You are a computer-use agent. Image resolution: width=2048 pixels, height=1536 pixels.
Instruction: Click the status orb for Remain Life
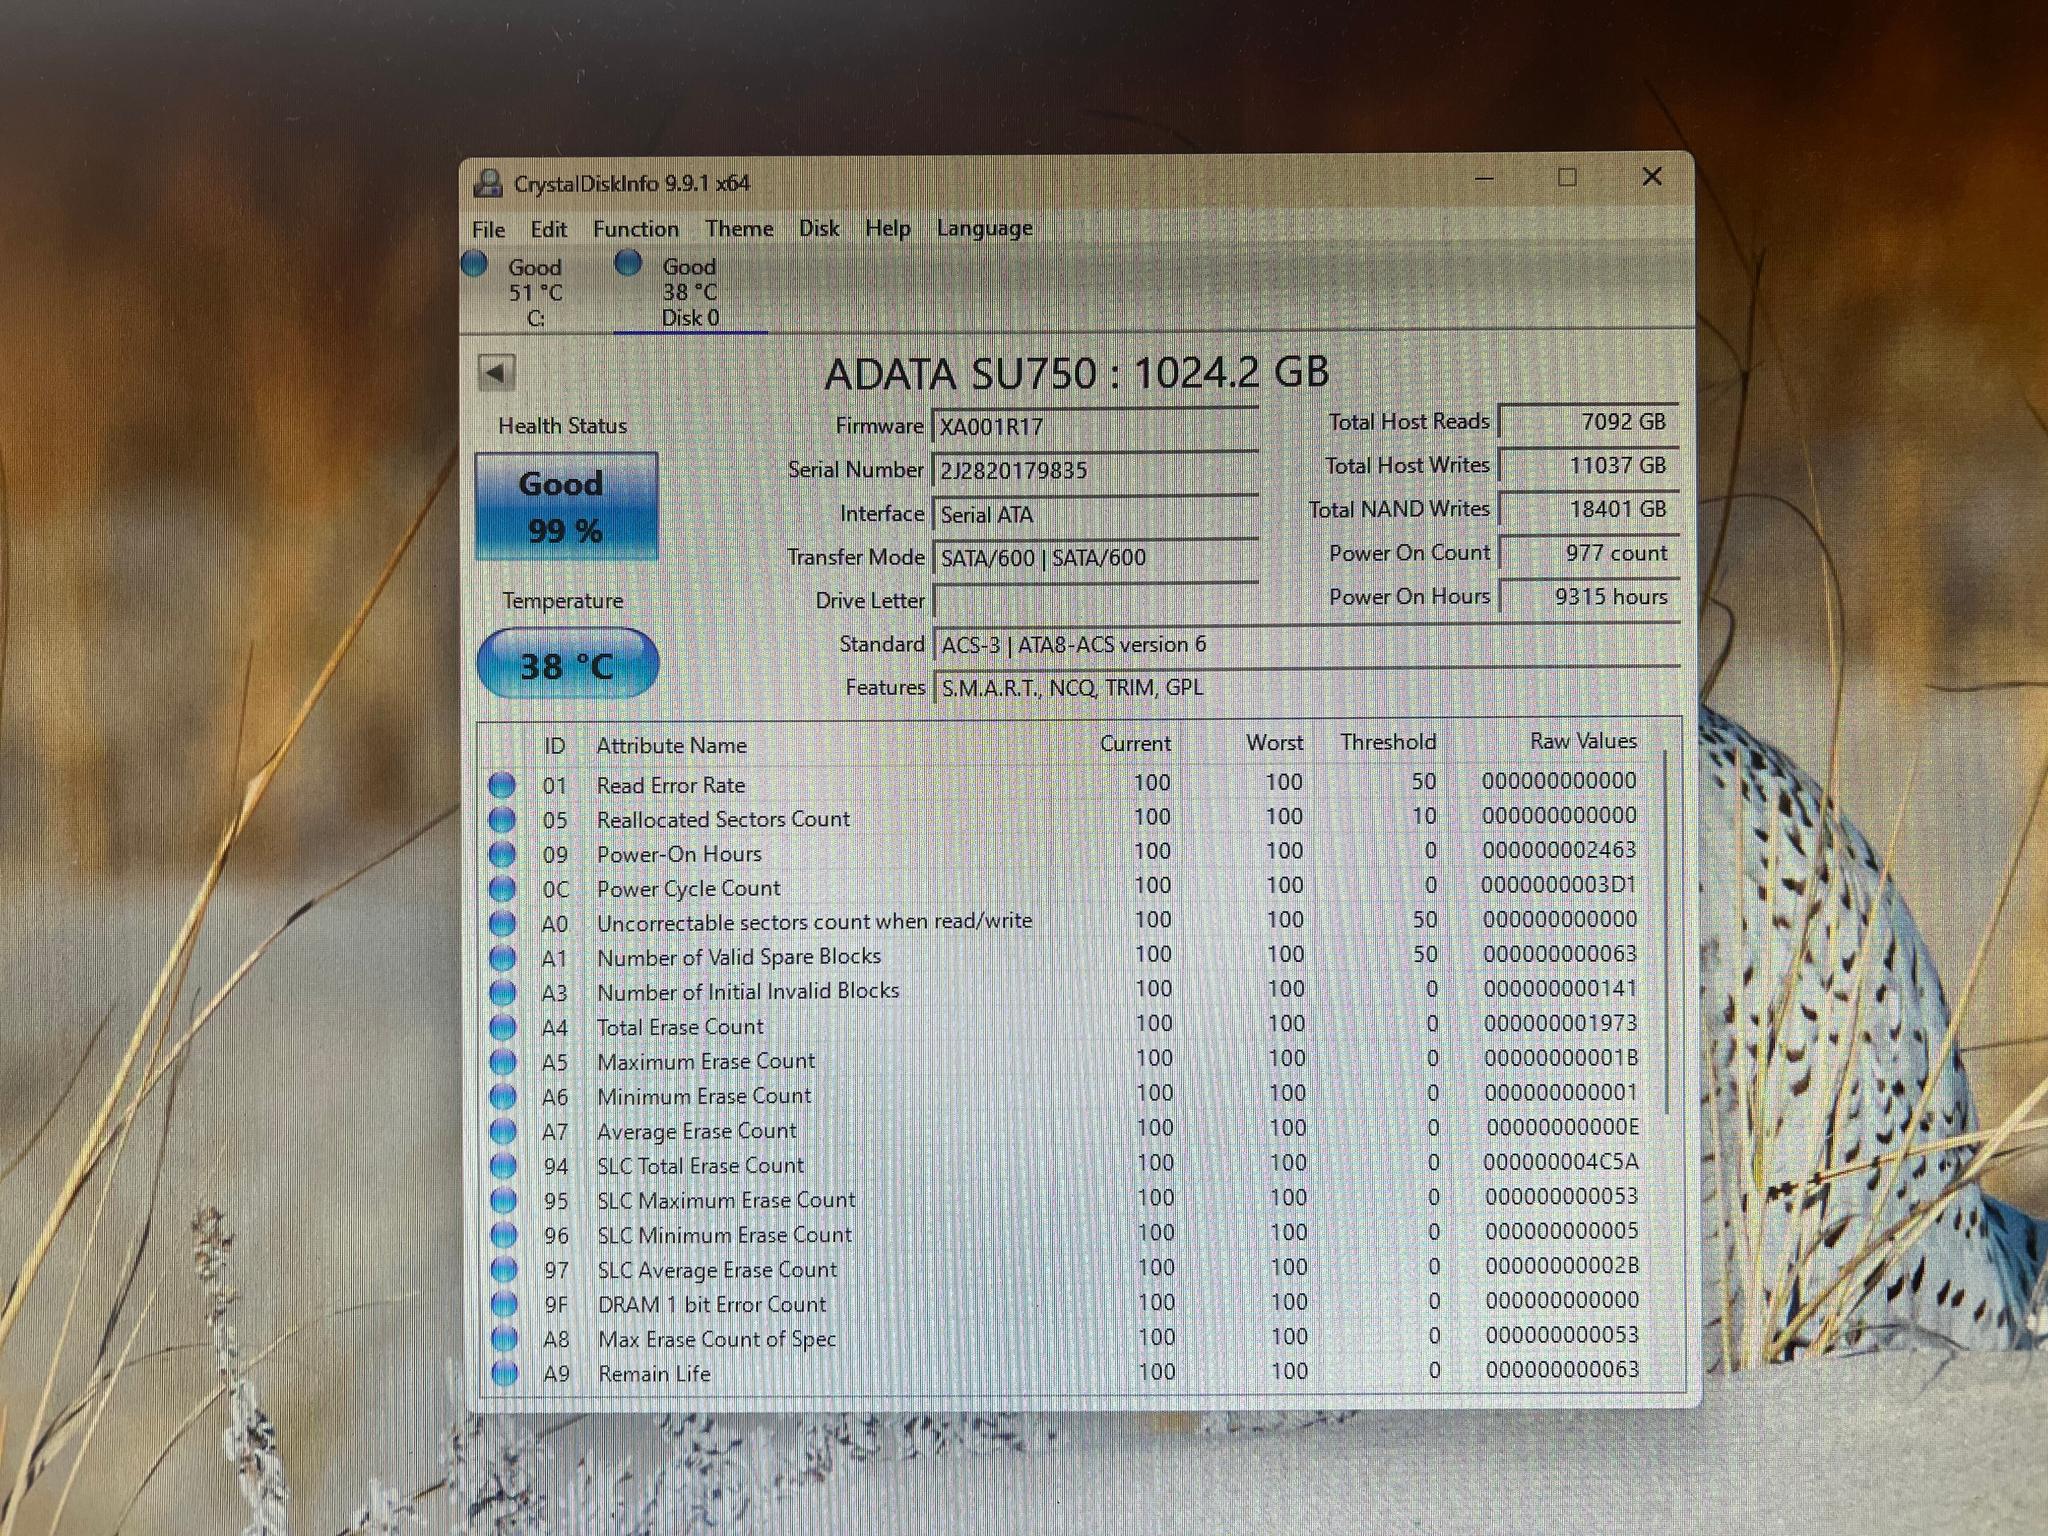click(x=505, y=1374)
